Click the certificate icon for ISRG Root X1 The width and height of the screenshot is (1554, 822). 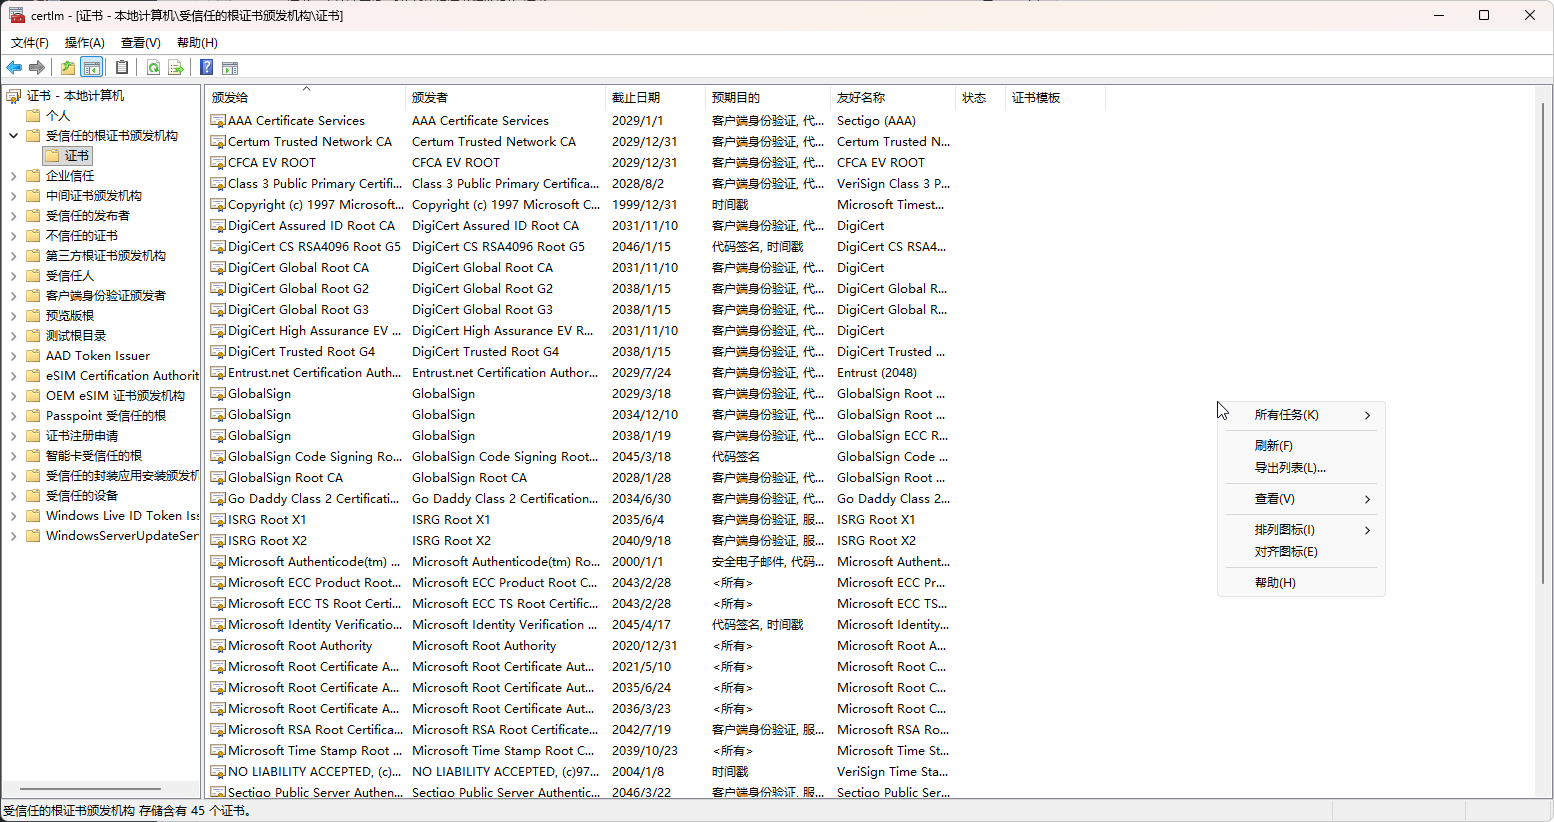(218, 520)
